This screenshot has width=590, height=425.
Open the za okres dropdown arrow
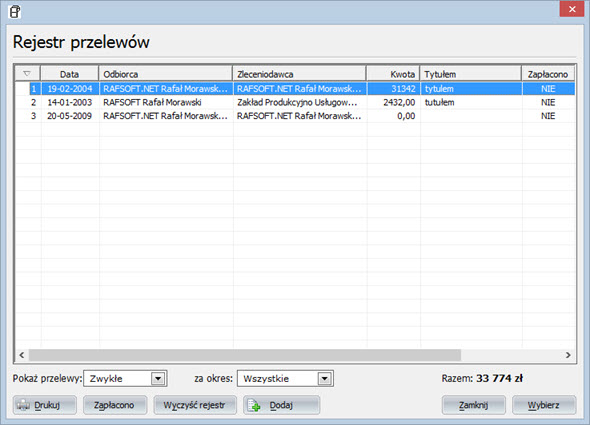[324, 379]
